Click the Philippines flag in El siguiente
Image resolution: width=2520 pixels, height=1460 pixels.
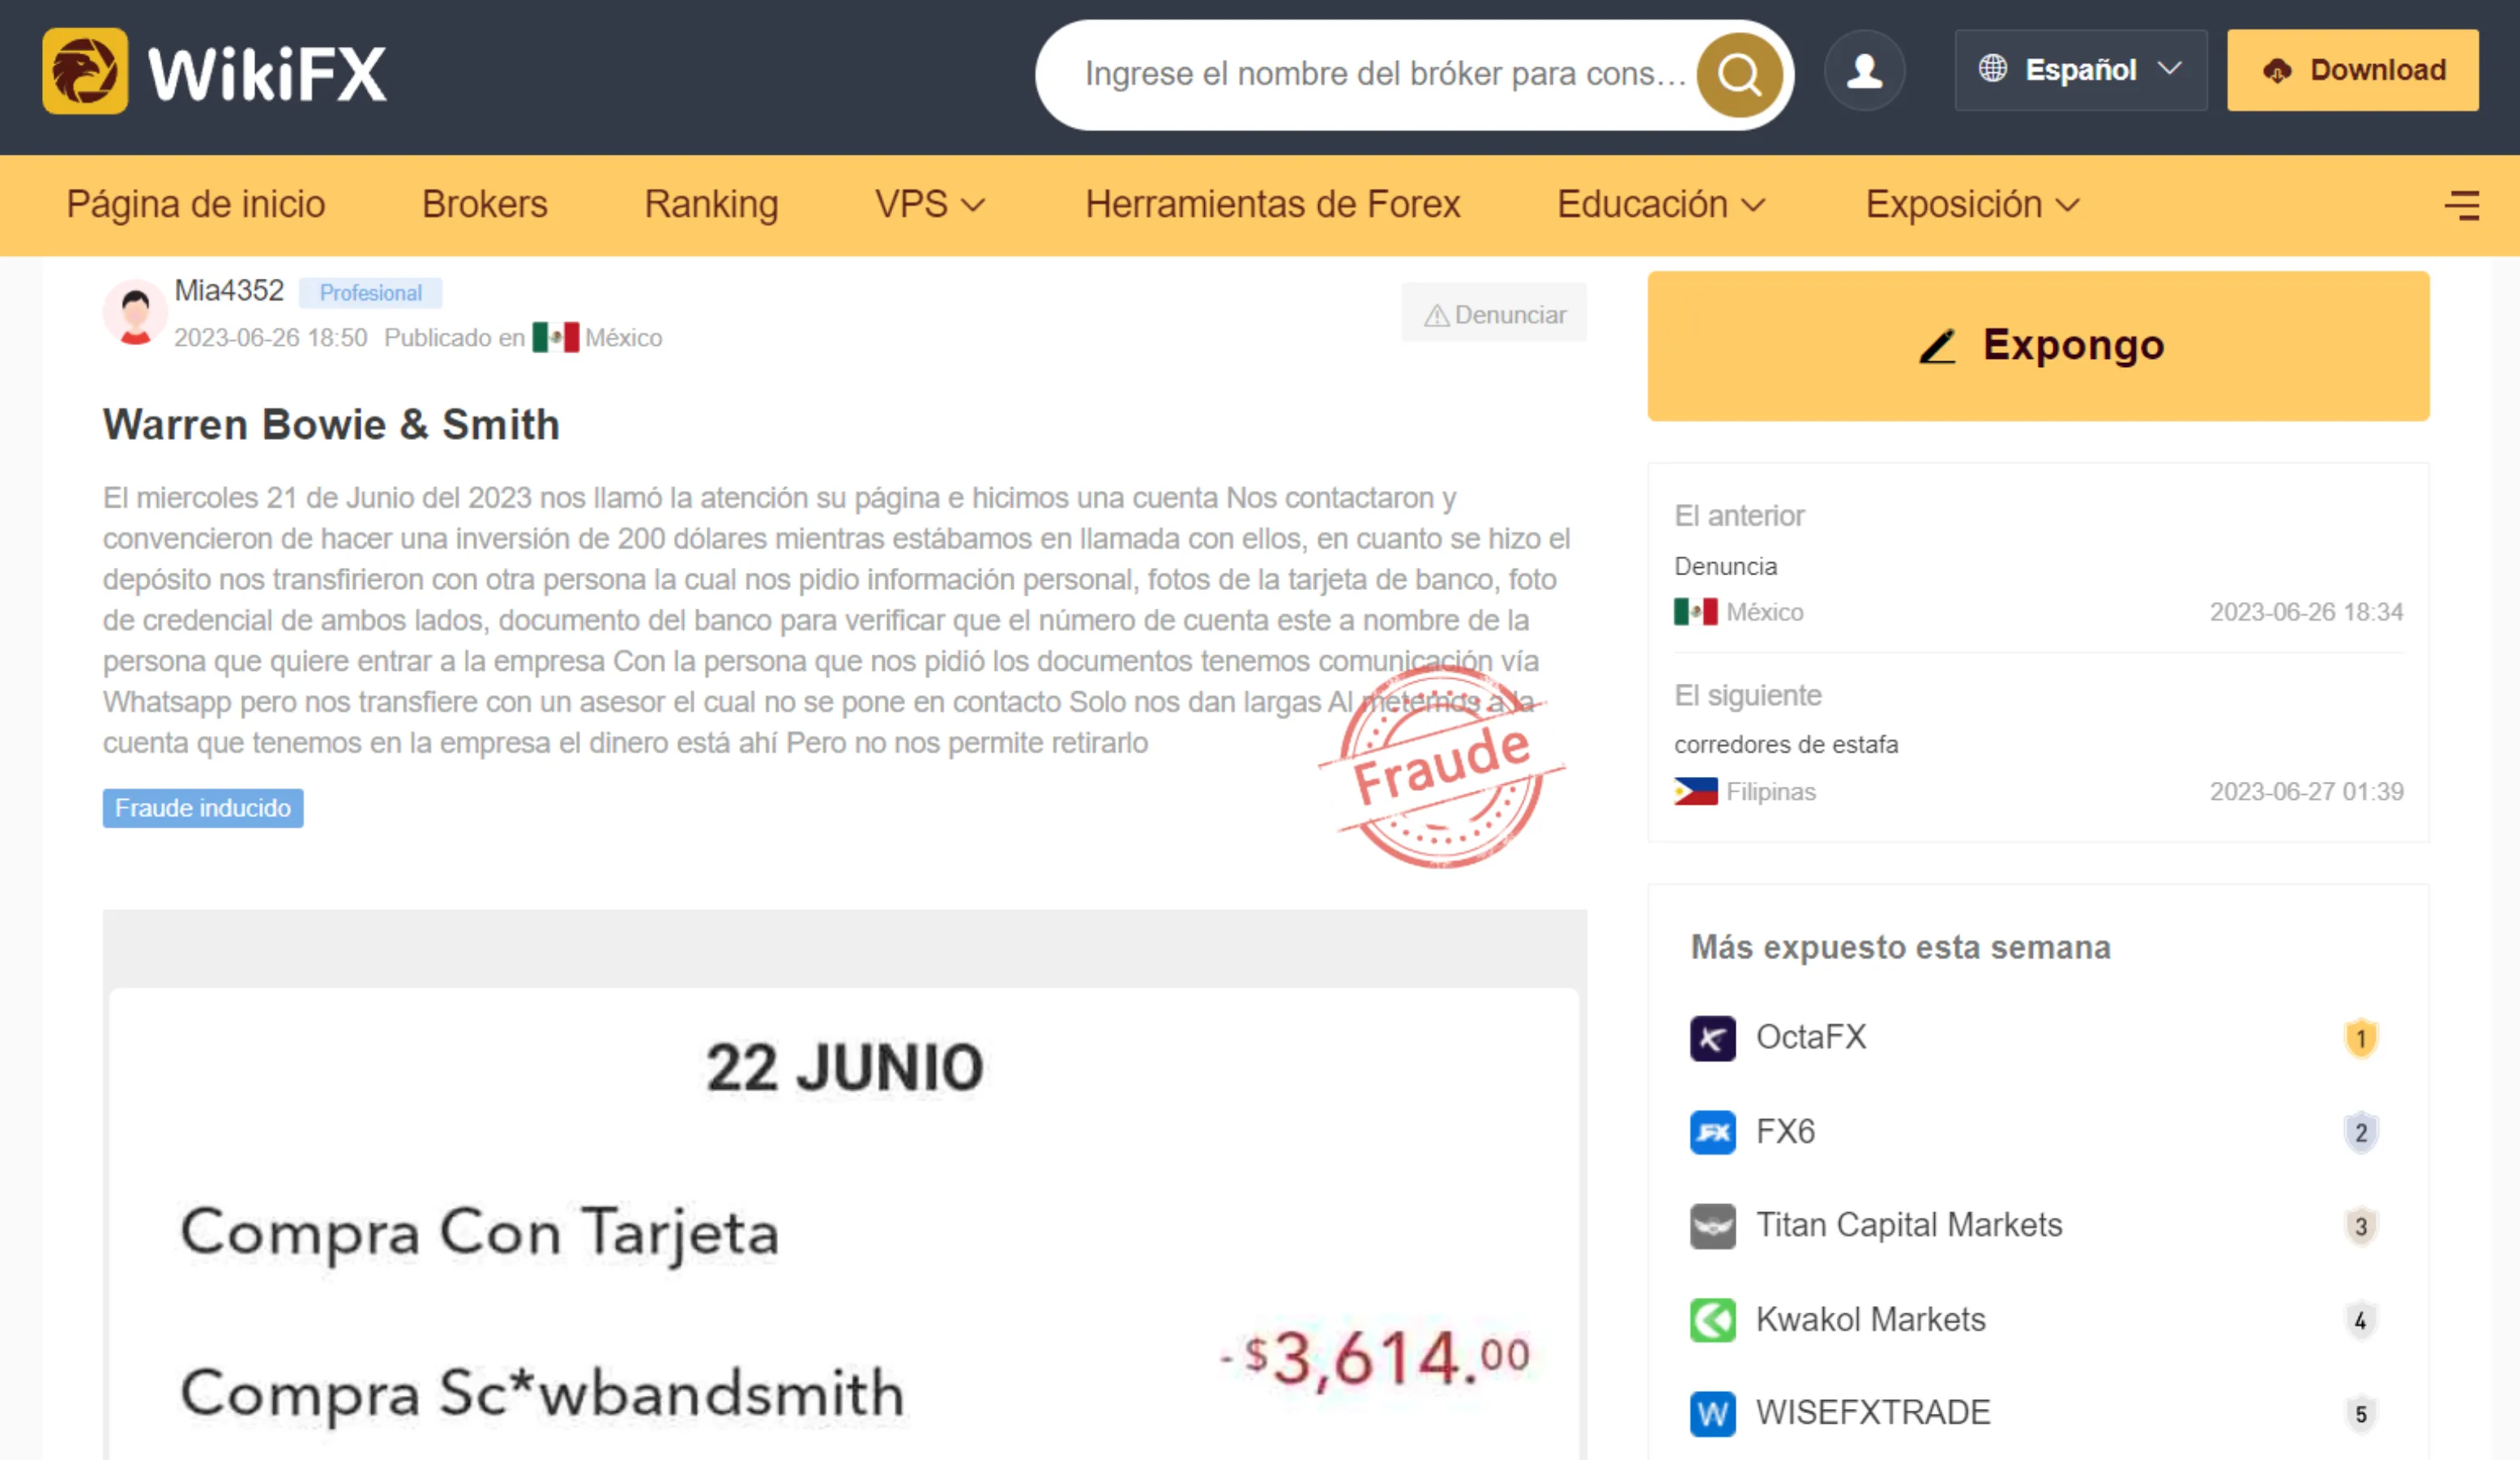click(1695, 791)
